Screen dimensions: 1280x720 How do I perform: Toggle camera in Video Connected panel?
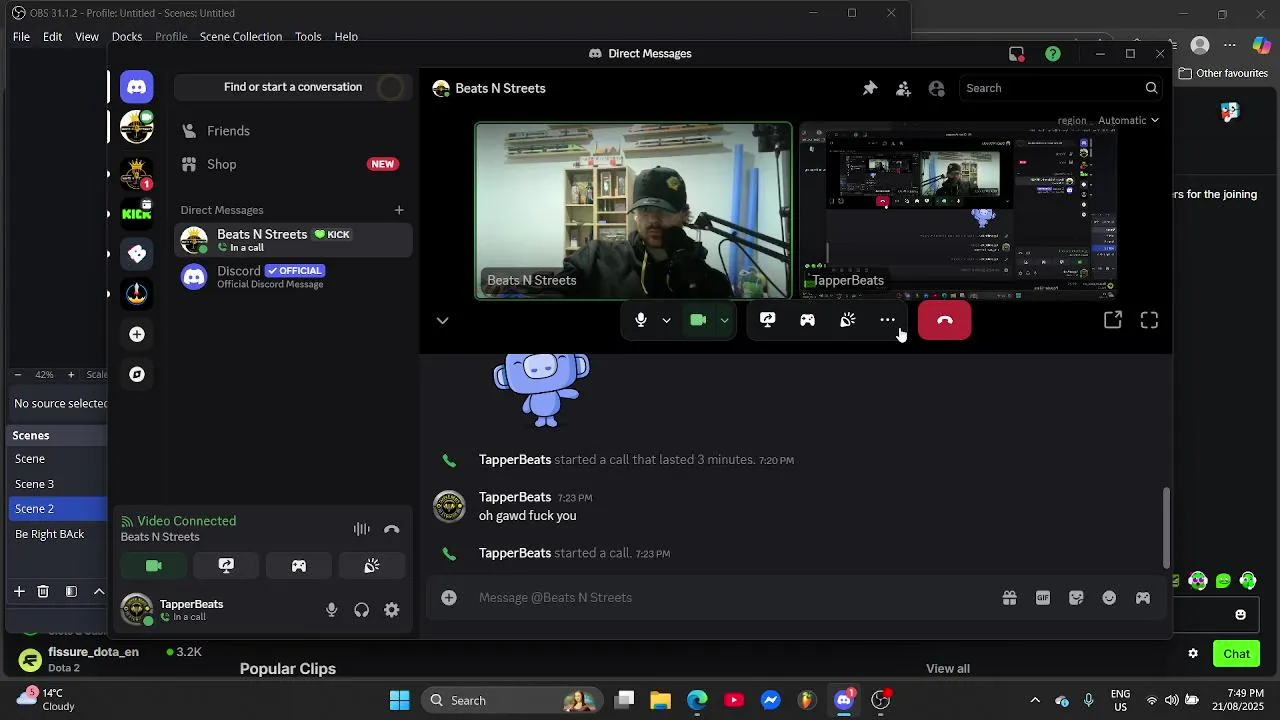(154, 566)
